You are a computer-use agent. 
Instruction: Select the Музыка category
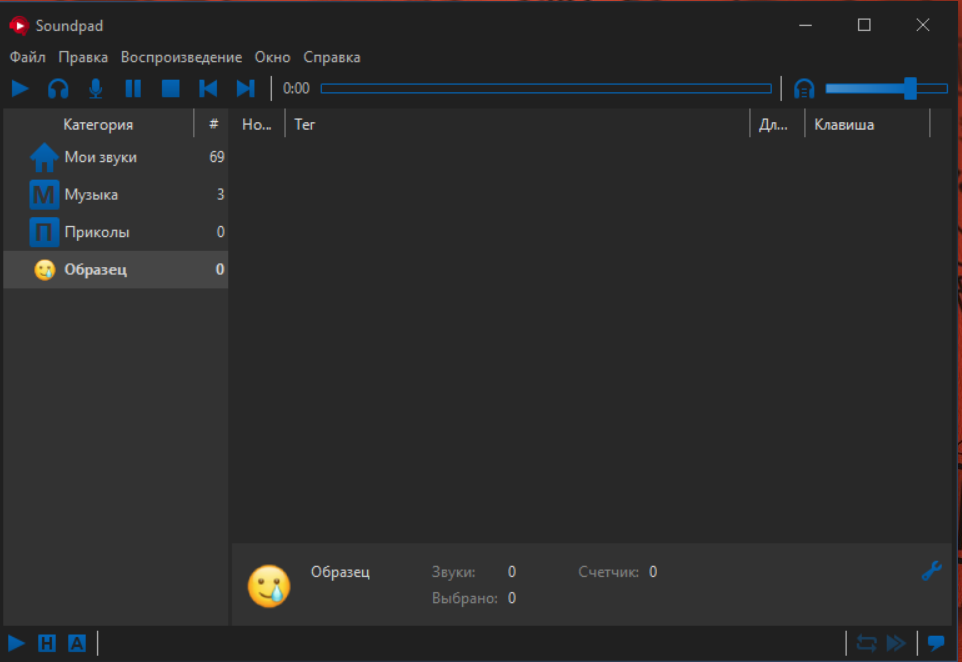pos(91,195)
